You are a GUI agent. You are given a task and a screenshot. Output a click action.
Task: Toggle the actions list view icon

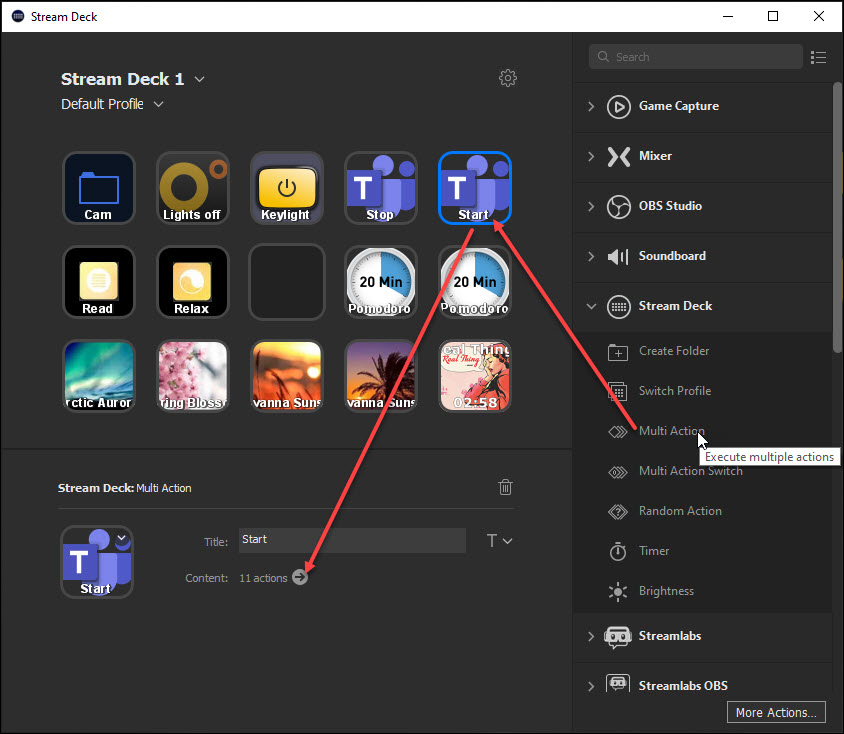(x=818, y=57)
